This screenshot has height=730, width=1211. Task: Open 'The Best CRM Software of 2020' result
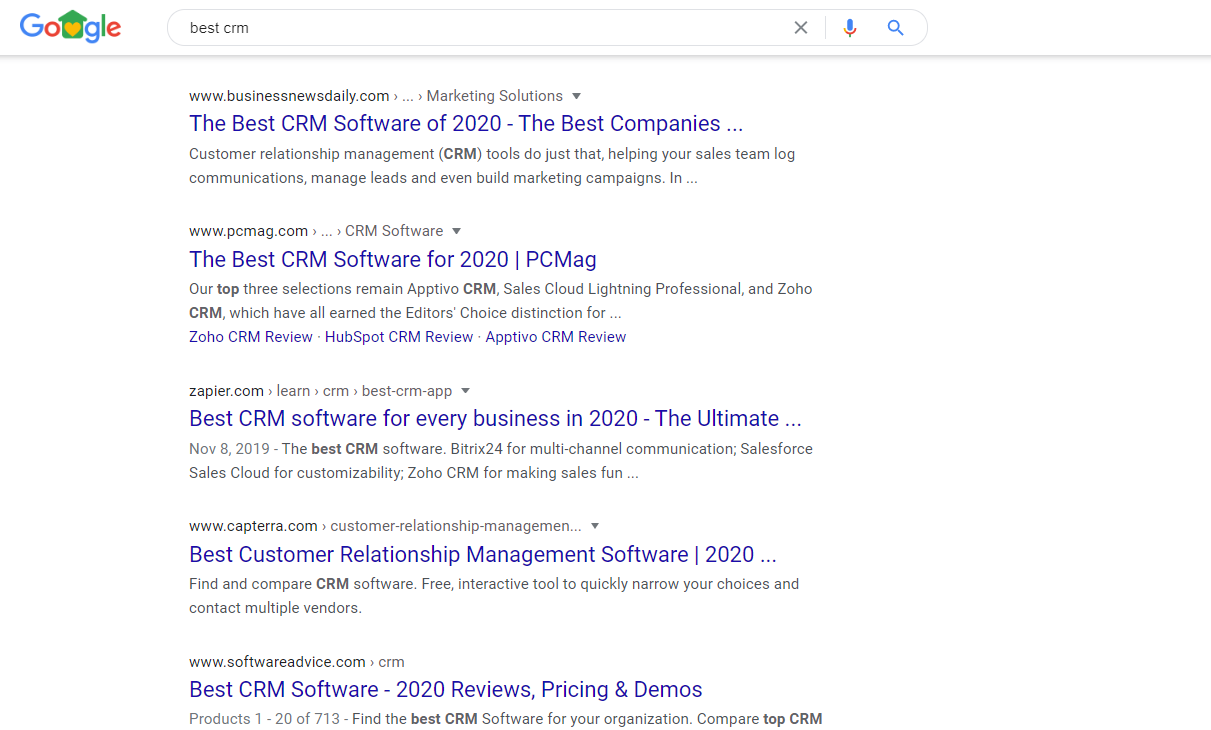[x=465, y=124]
